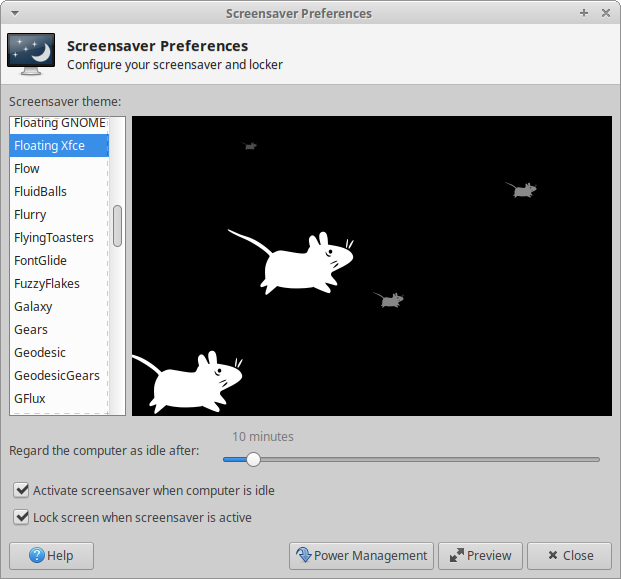The image size is (621, 579).
Task: Open the window menu arrow in title bar
Action: tap(15, 13)
